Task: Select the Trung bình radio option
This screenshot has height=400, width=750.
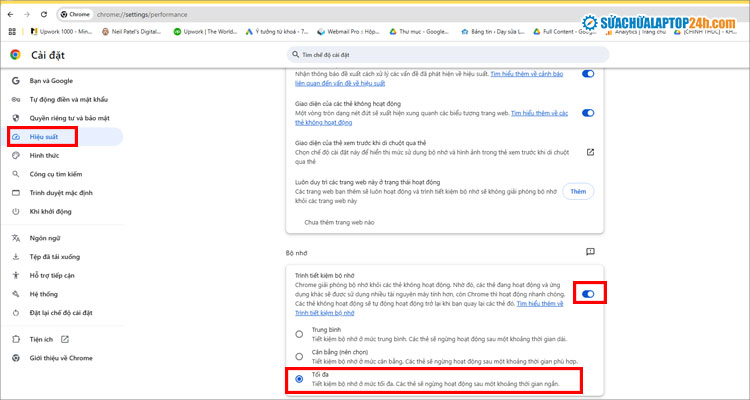Action: point(299,334)
